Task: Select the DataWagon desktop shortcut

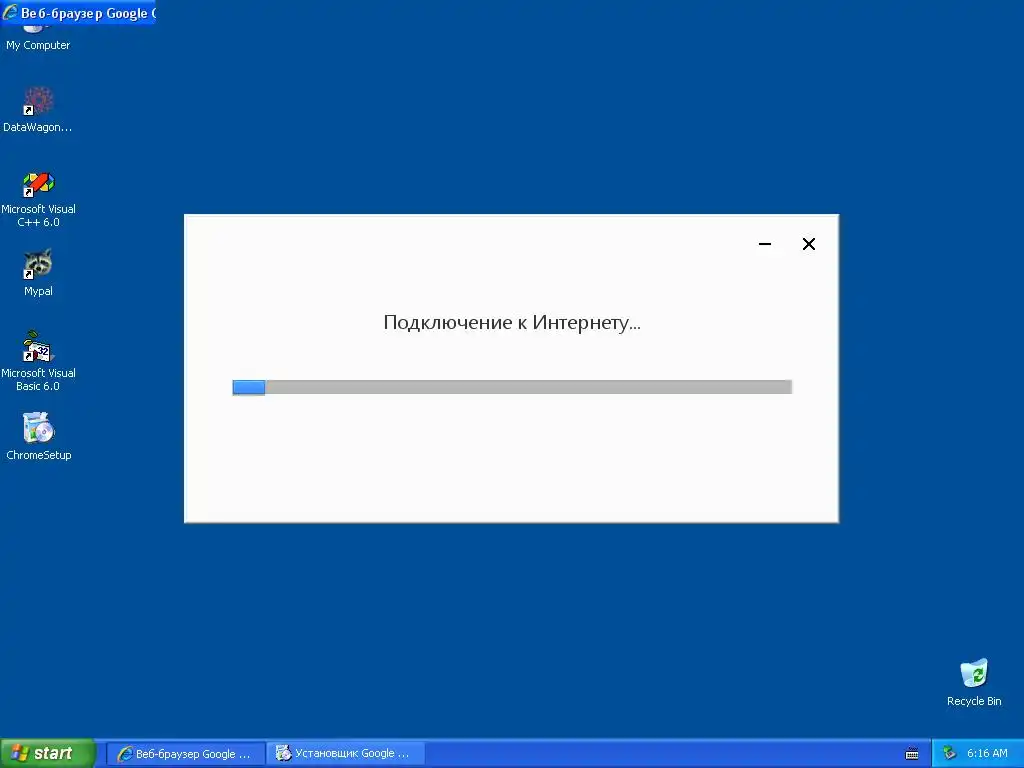Action: click(38, 109)
